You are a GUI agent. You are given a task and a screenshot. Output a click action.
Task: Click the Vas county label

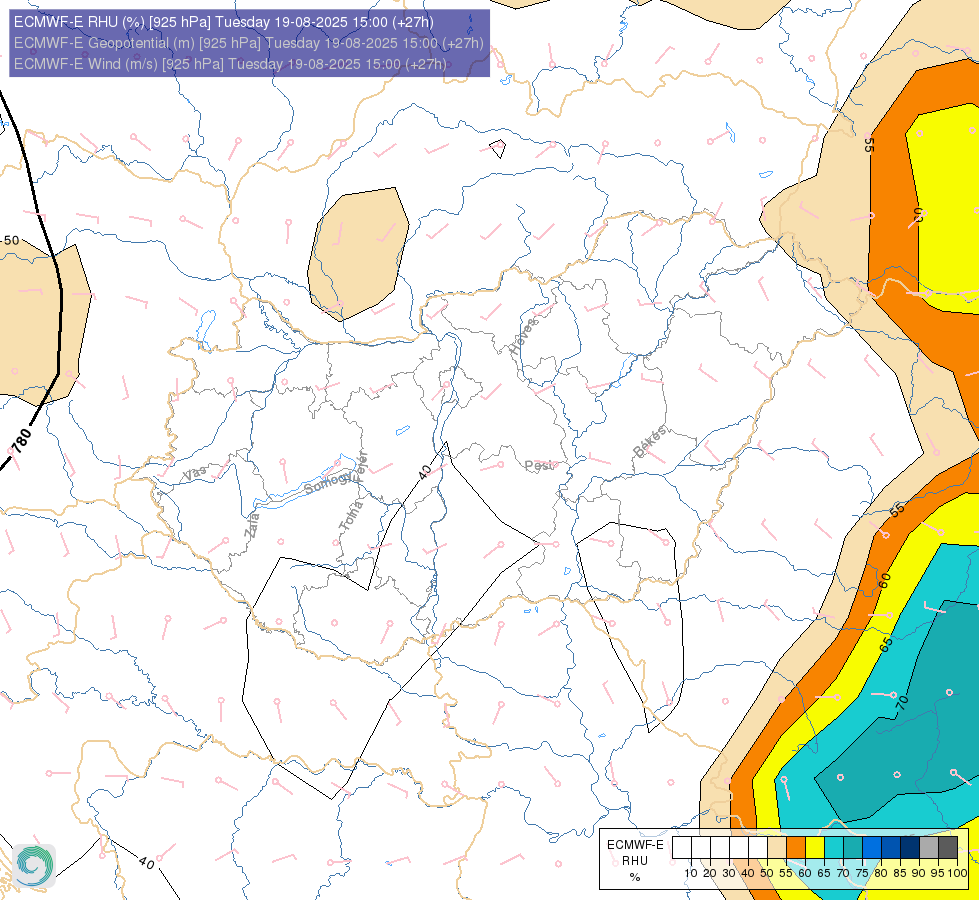[195, 473]
